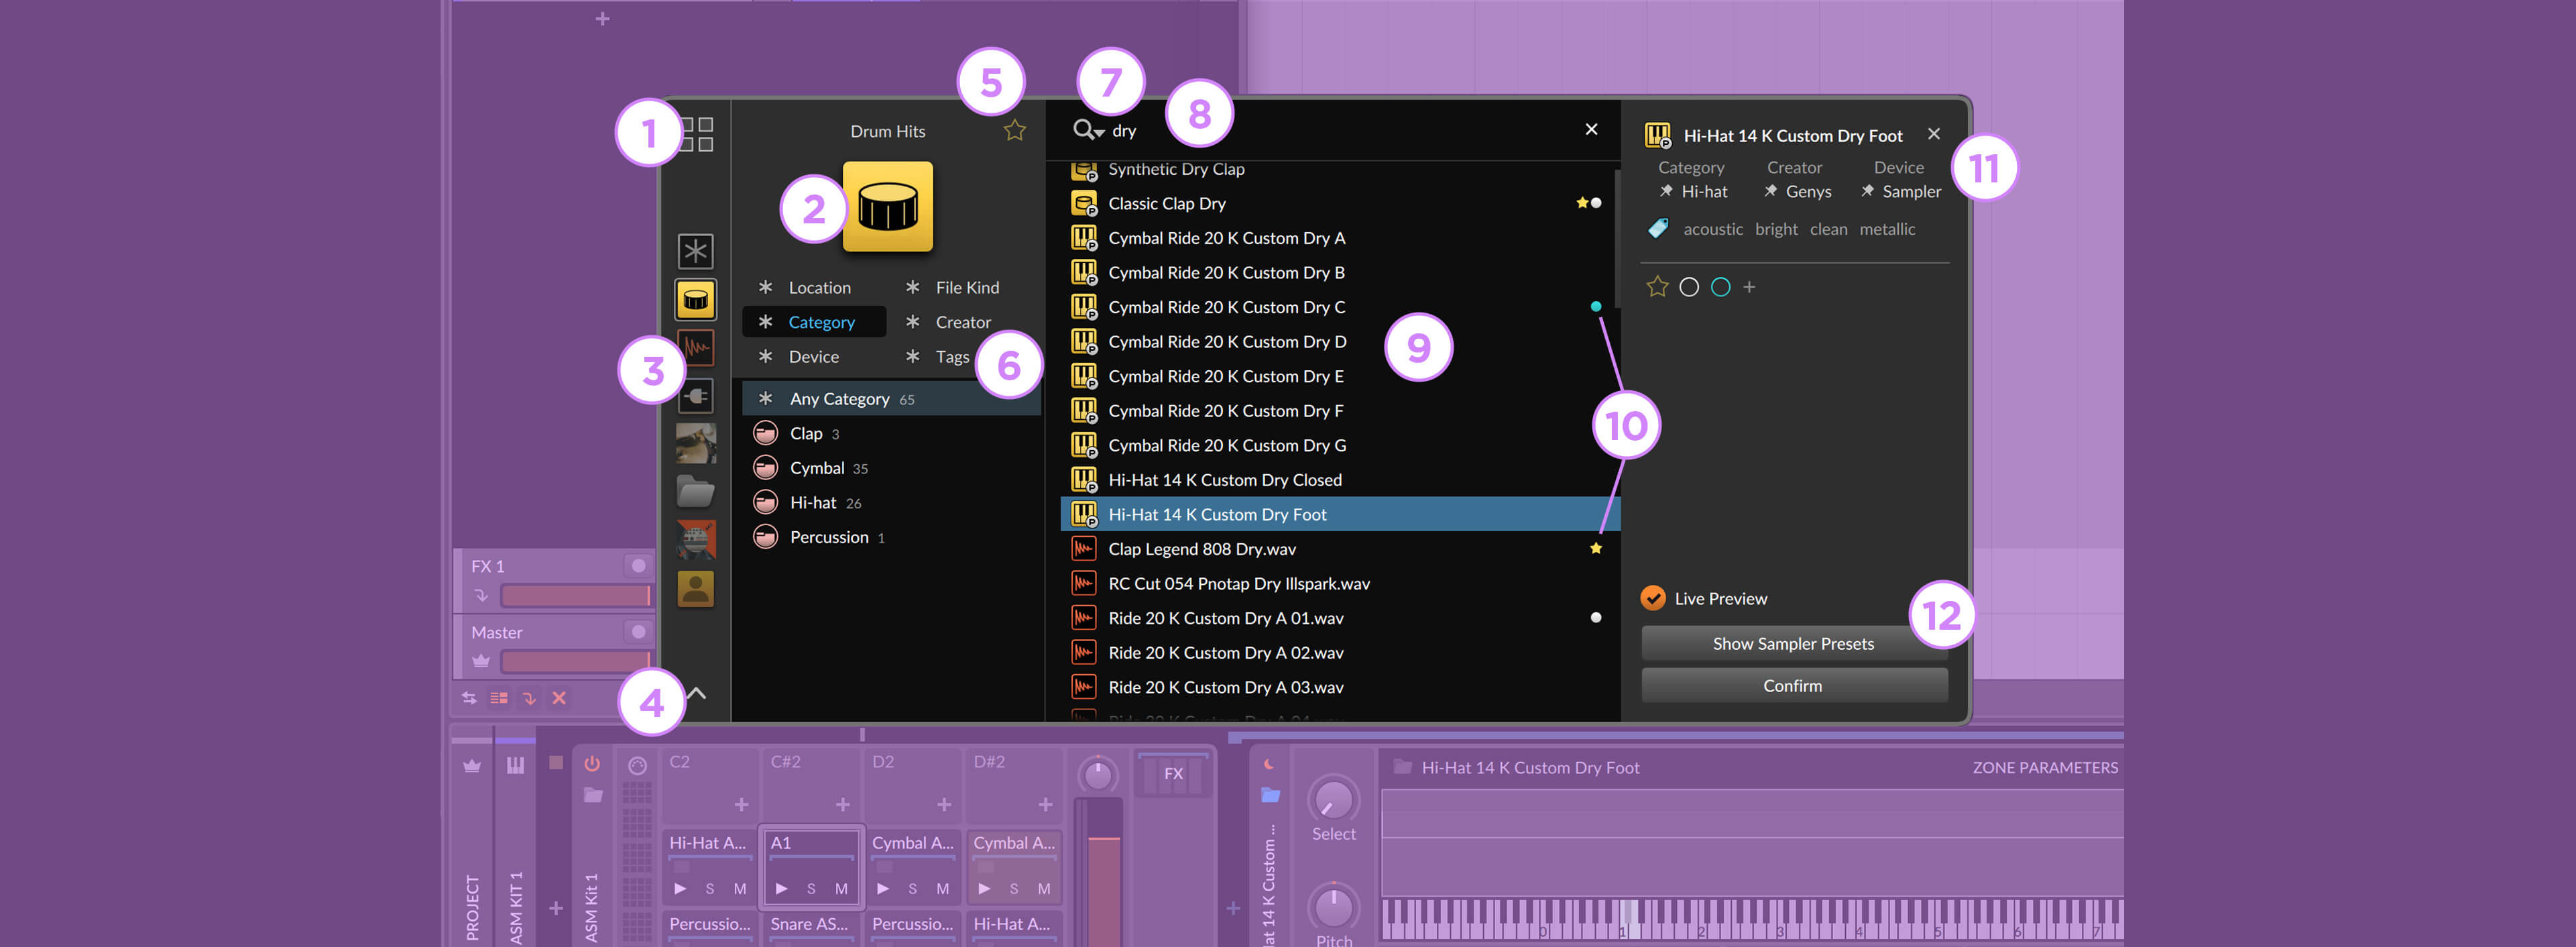Image resolution: width=2576 pixels, height=947 pixels.
Task: Select the Category filter tab
Action: click(820, 321)
